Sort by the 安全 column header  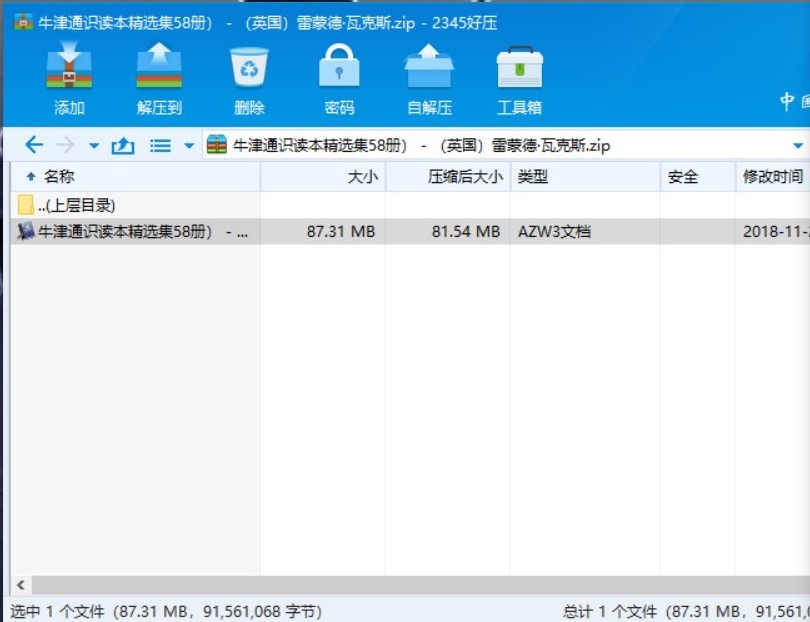697,177
